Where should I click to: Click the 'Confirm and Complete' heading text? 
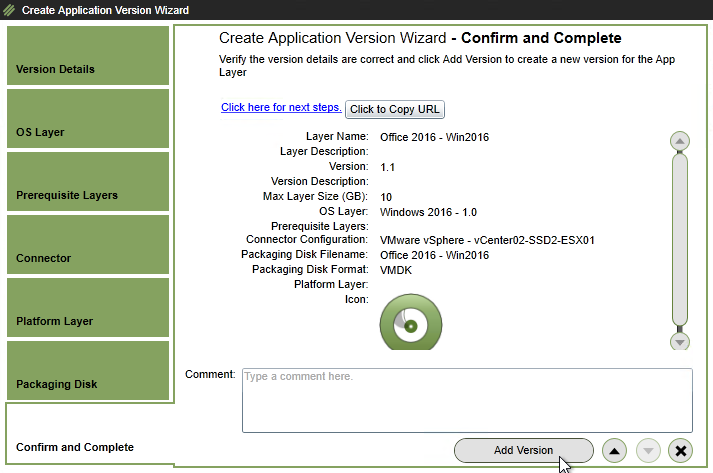pos(541,38)
